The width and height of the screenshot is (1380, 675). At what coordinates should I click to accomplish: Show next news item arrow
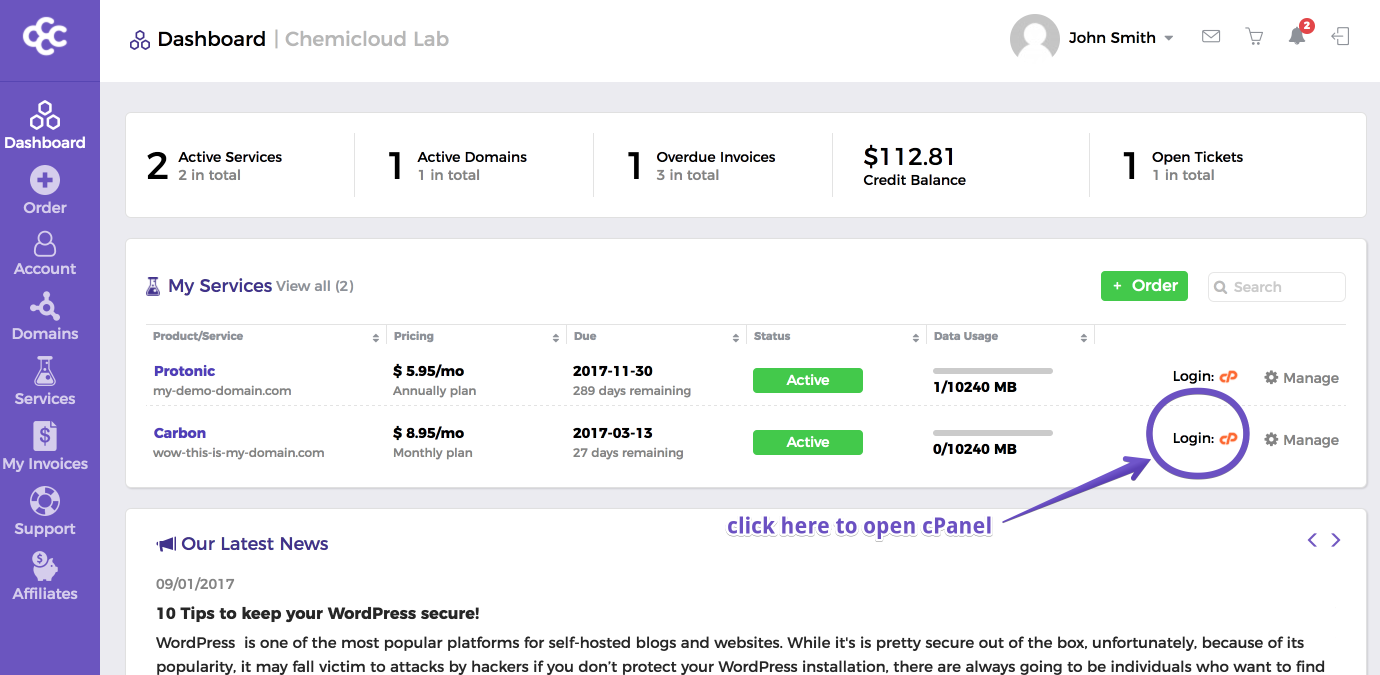click(1336, 540)
